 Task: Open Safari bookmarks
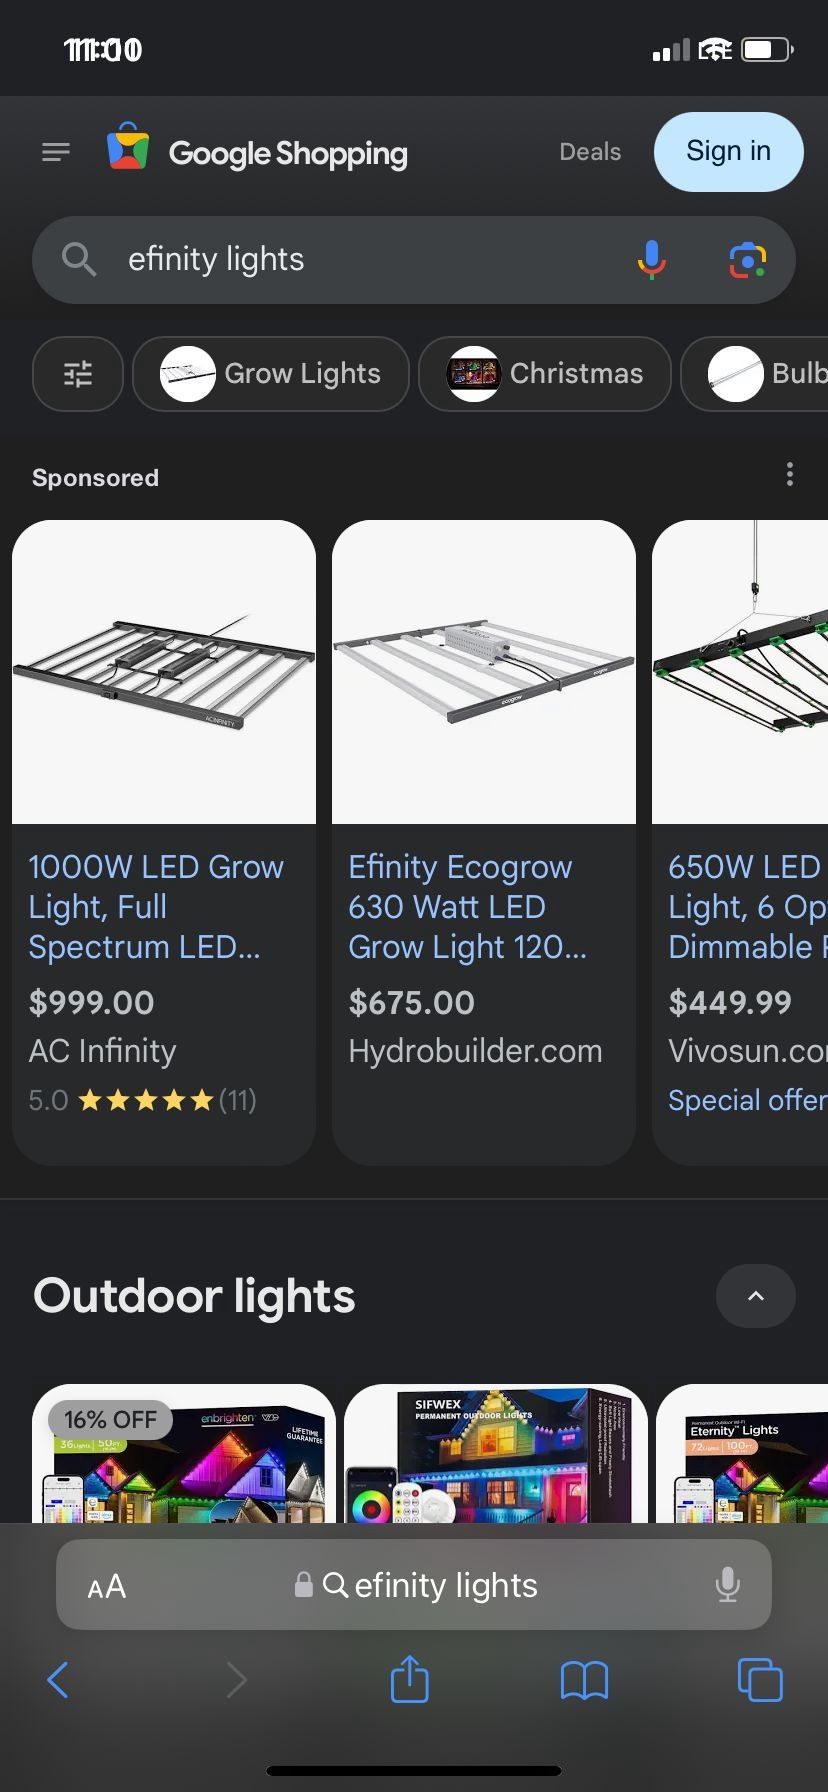(x=584, y=1679)
